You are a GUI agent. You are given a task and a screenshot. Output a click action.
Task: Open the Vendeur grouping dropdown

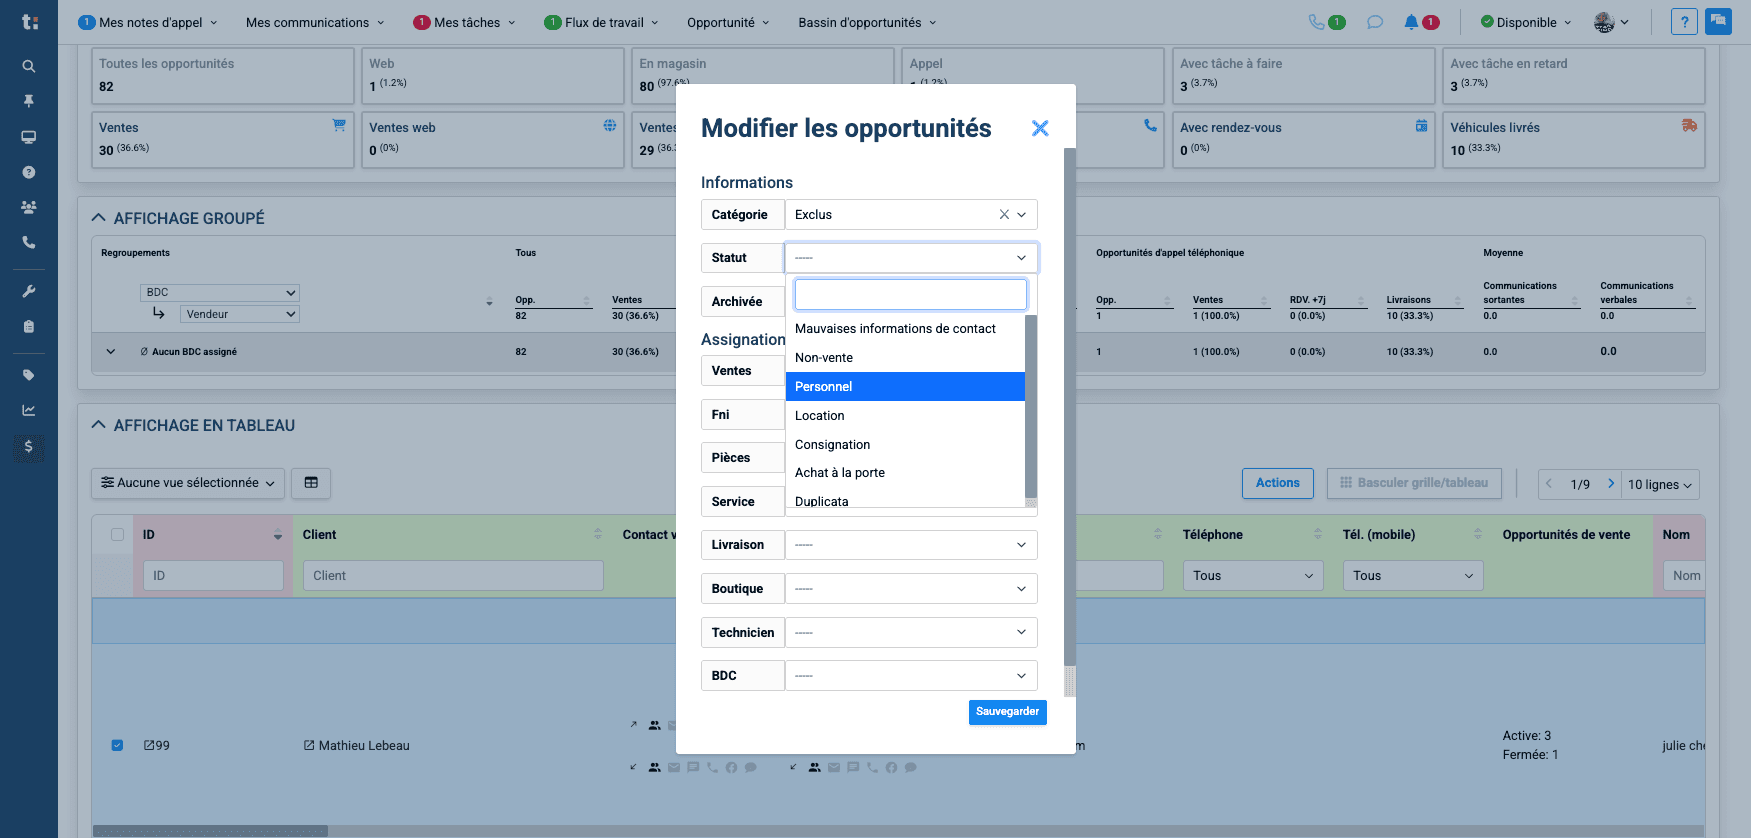tap(240, 314)
